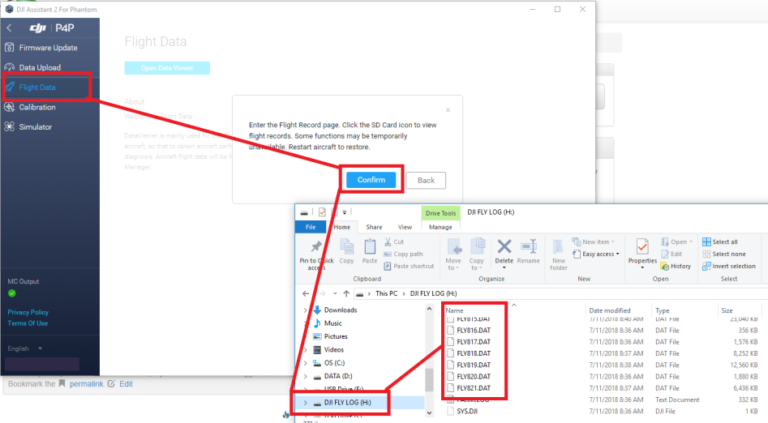
Task: Close the Flight Record dialog
Action: coord(448,110)
